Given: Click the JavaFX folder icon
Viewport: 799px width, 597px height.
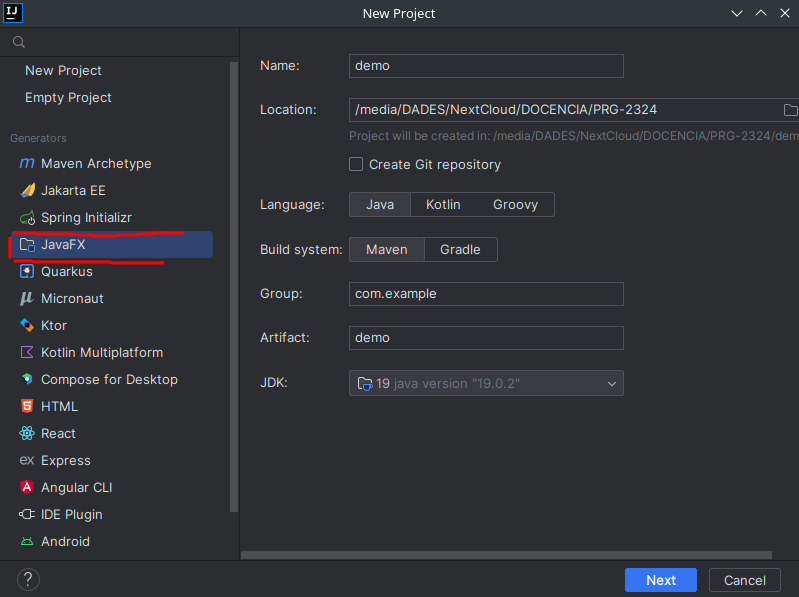Looking at the screenshot, I should [27, 245].
